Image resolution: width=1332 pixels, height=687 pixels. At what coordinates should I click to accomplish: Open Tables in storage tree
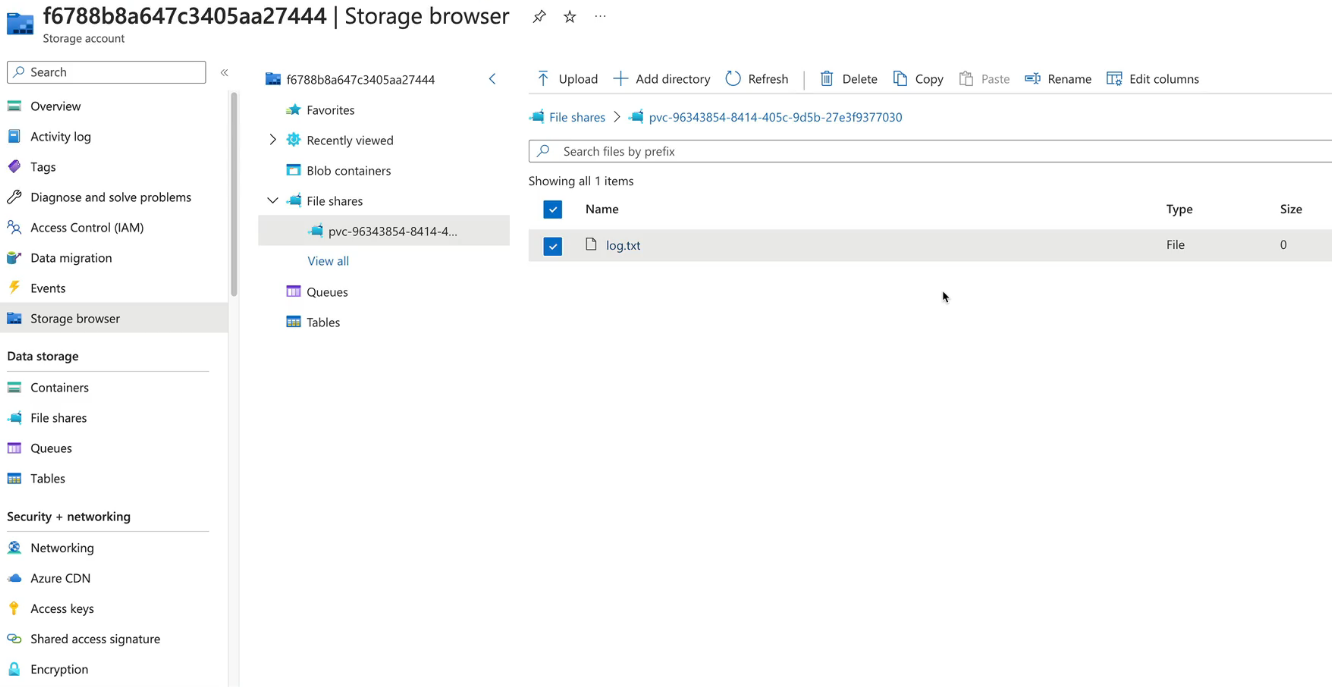pos(323,322)
